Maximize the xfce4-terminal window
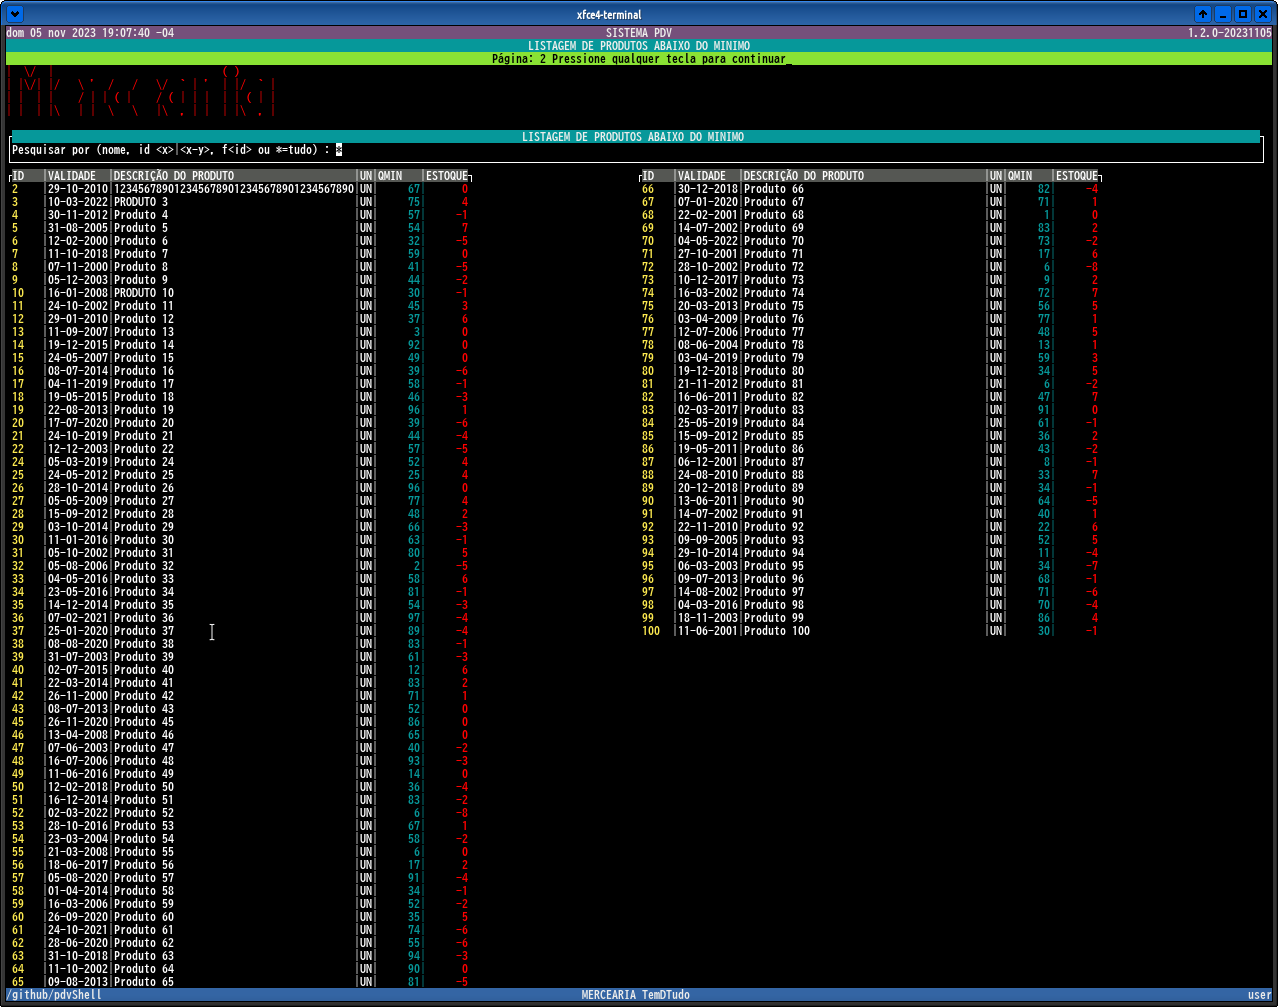The width and height of the screenshot is (1278, 1007). tap(1243, 14)
